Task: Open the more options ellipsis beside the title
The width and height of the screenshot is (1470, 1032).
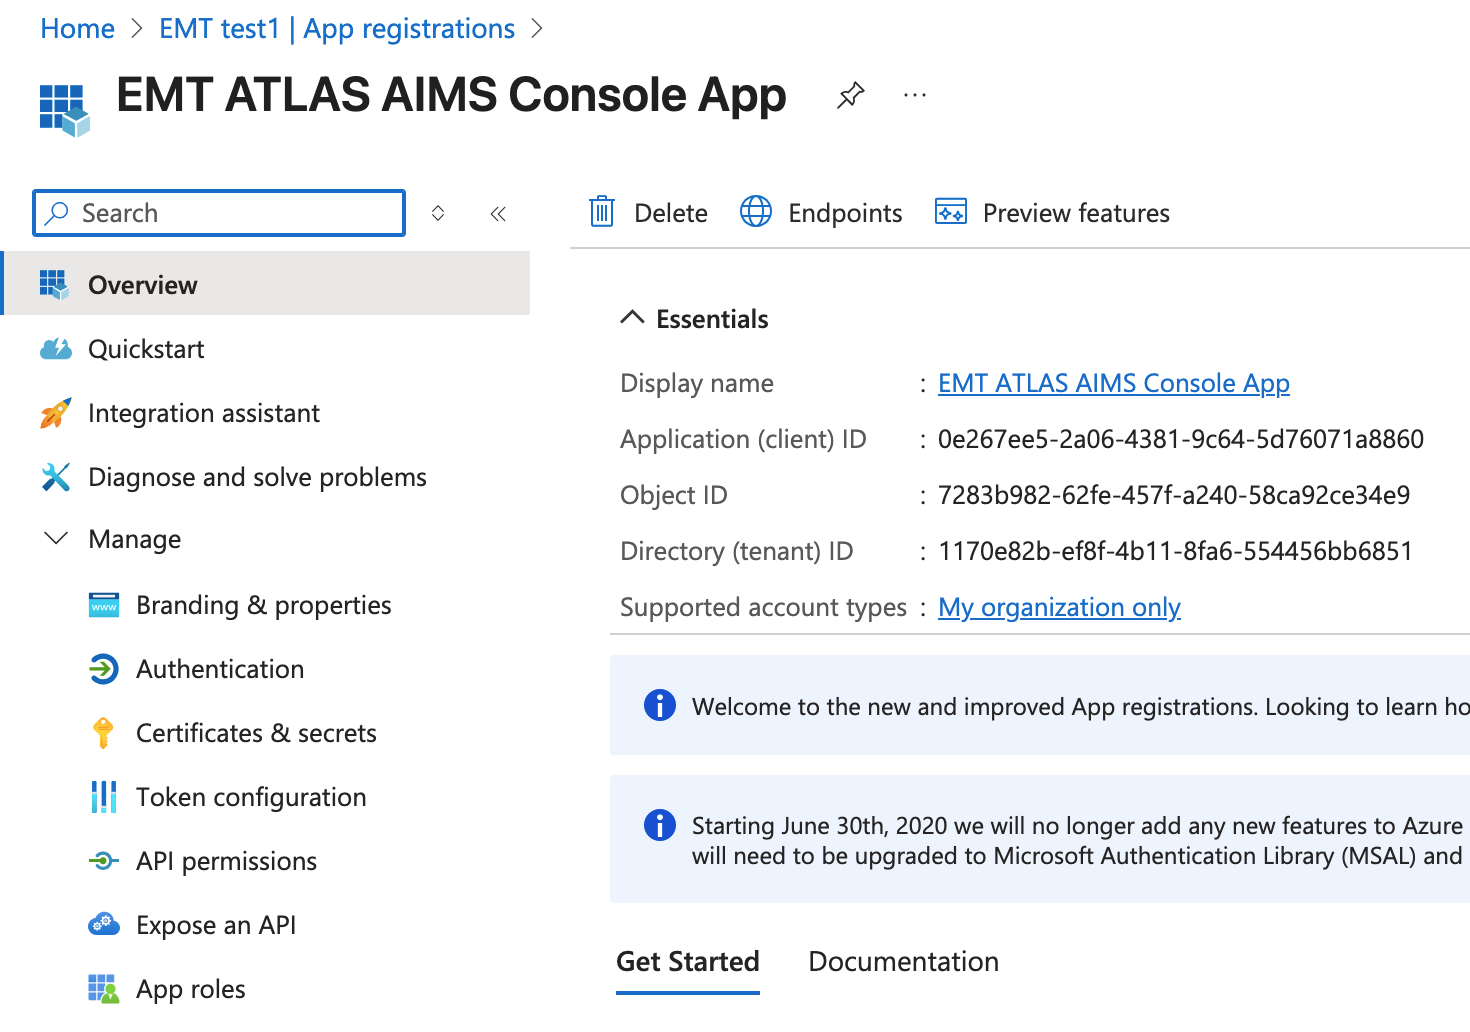Action: point(914,96)
